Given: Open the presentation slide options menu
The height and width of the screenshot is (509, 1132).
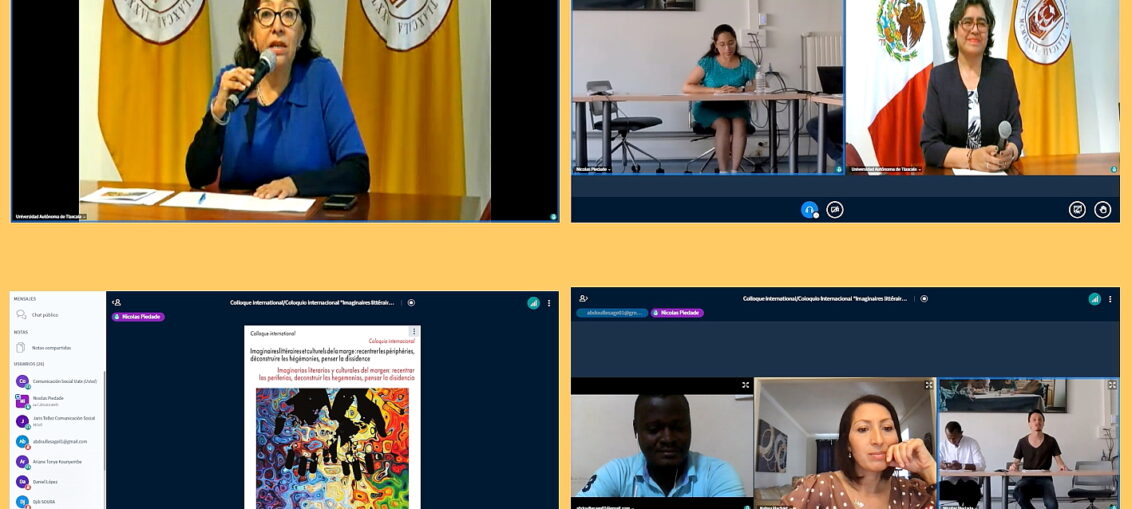Looking at the screenshot, I should tap(413, 331).
